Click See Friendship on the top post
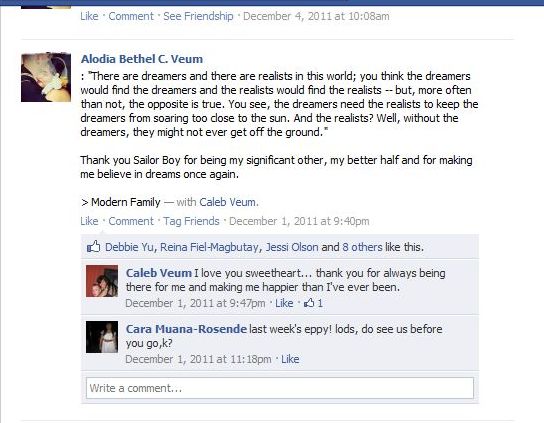Viewport: 544px width, 423px height. tap(198, 16)
